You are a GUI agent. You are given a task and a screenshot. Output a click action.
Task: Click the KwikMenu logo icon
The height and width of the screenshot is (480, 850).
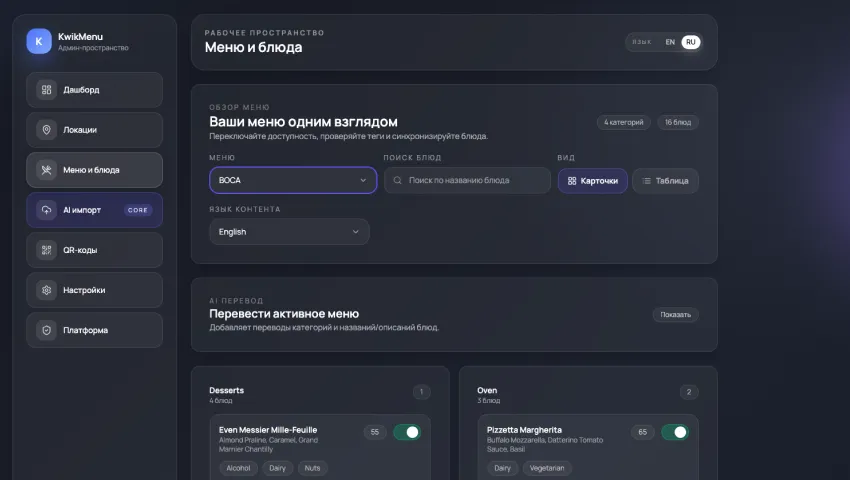[x=39, y=41]
